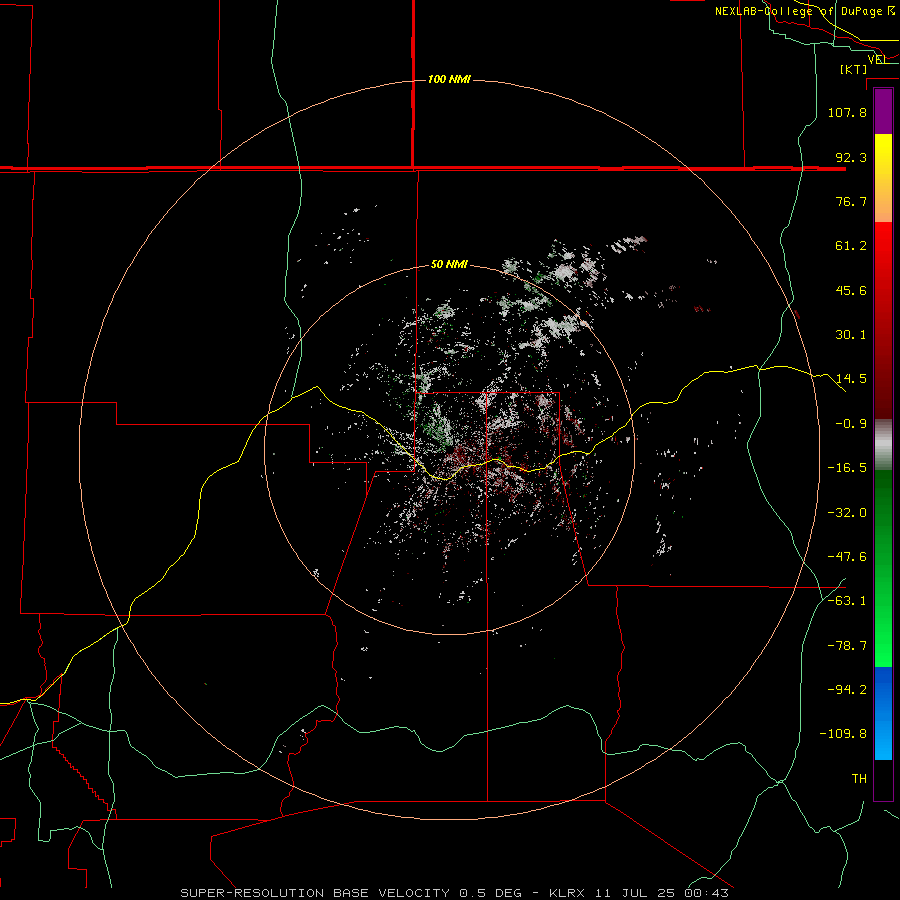This screenshot has width=900, height=900.
Task: Click the -16.5 velocity scale value
Action: [847, 468]
